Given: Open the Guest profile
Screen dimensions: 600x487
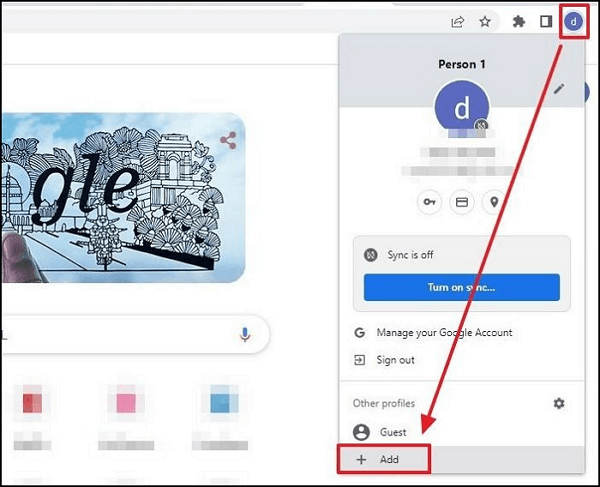Looking at the screenshot, I should 461,432.
